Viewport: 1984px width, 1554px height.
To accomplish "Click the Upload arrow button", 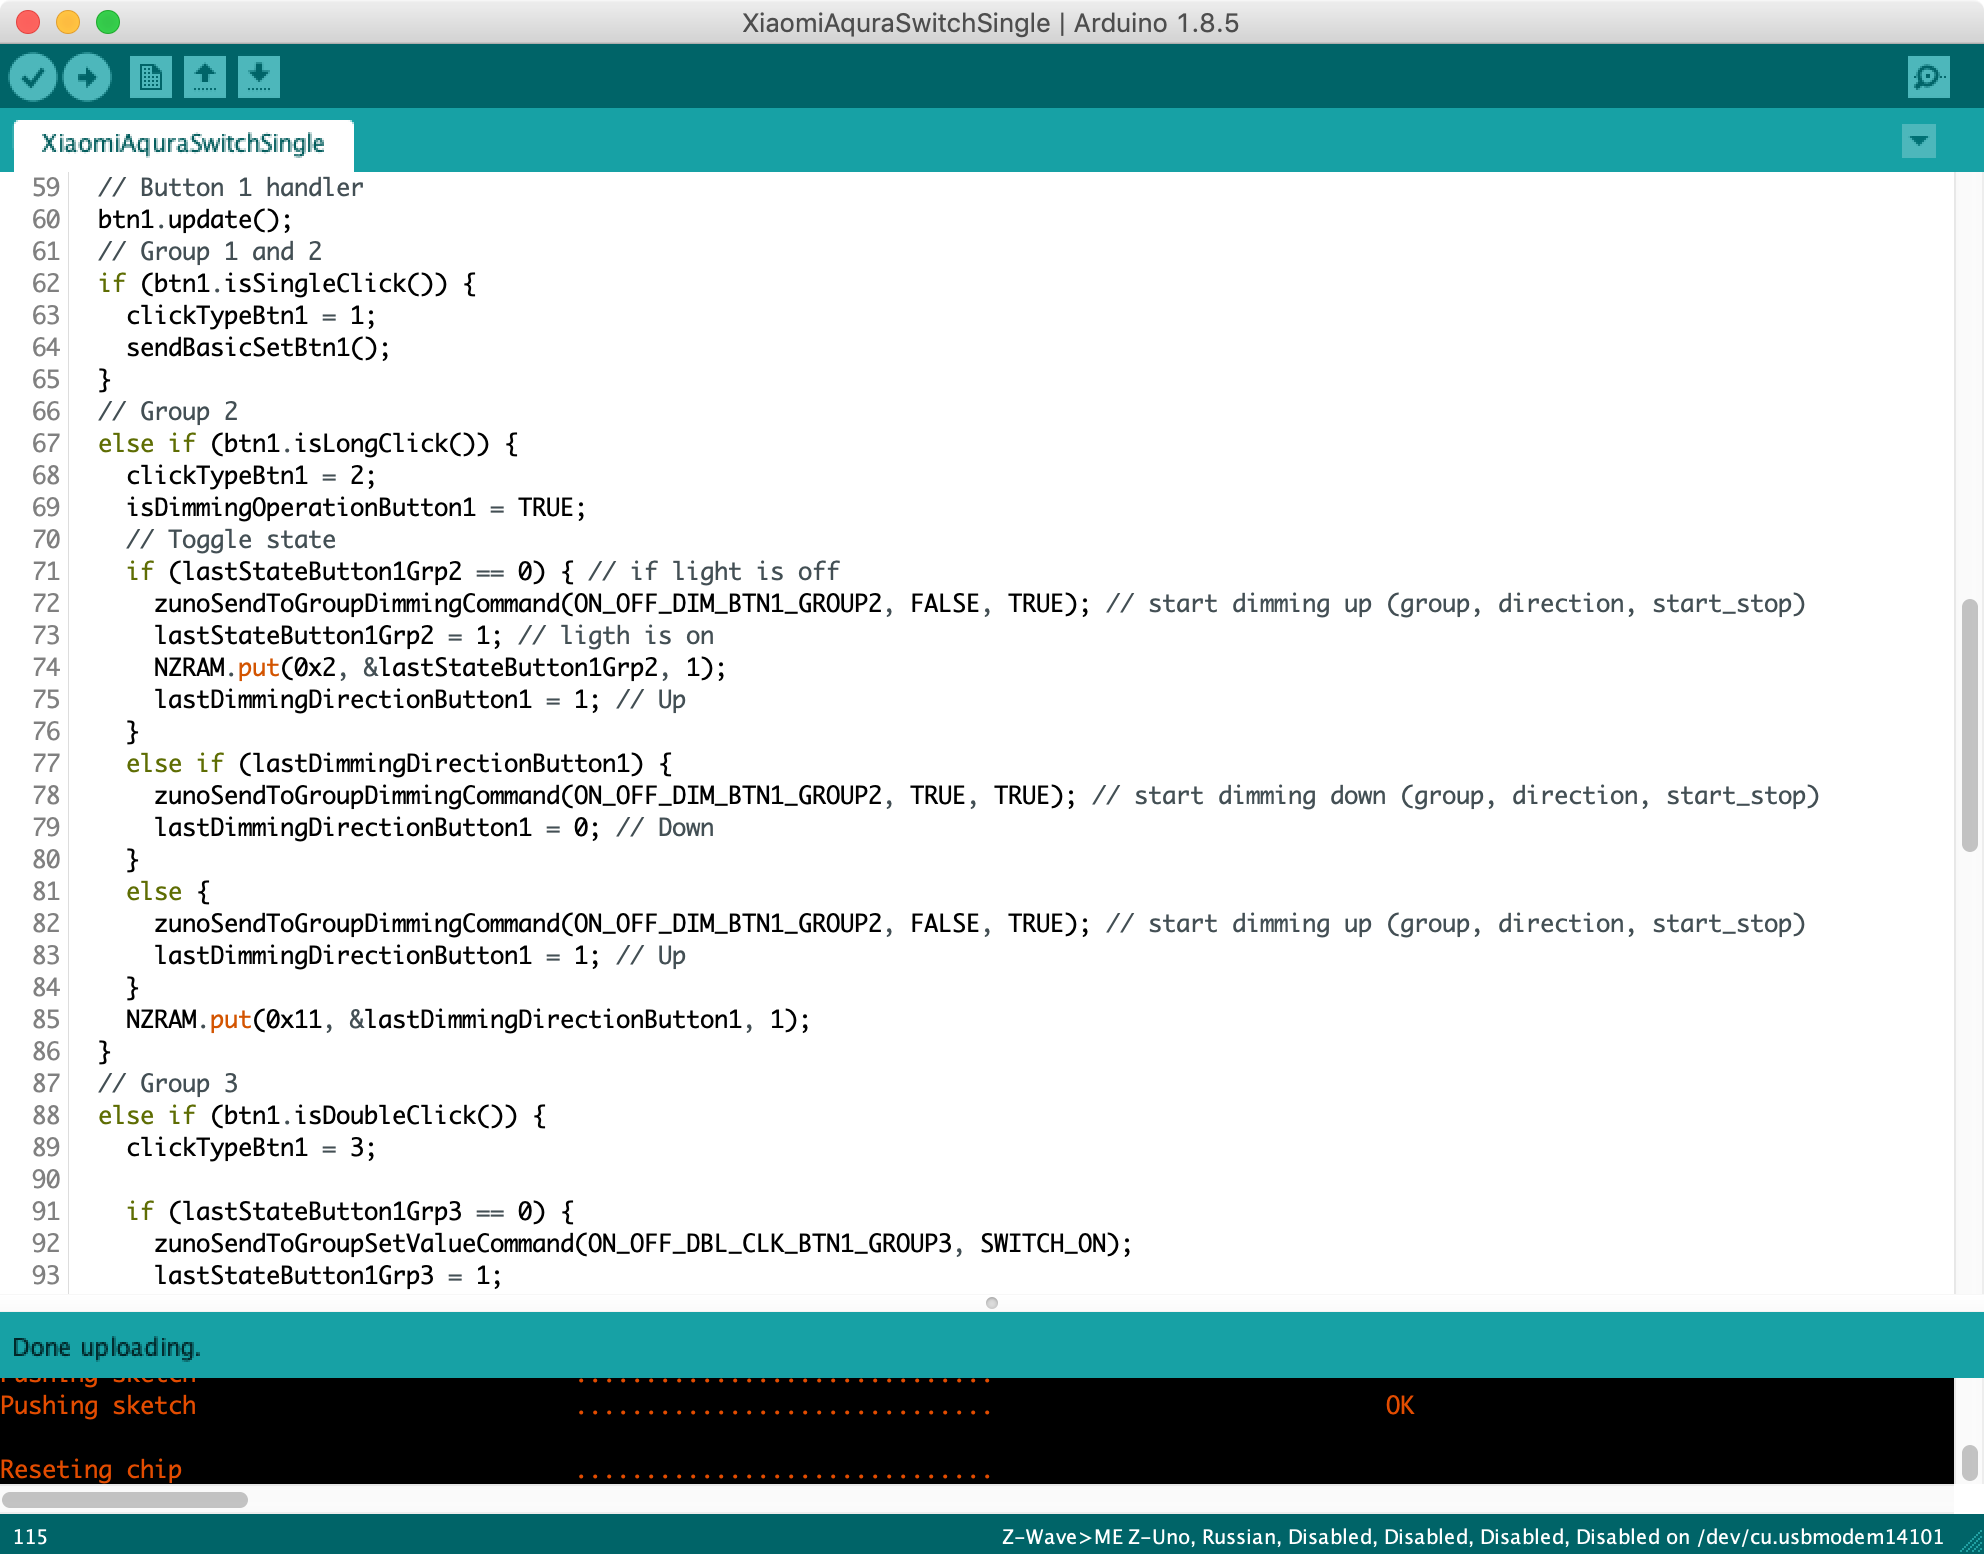I will click(x=87, y=77).
